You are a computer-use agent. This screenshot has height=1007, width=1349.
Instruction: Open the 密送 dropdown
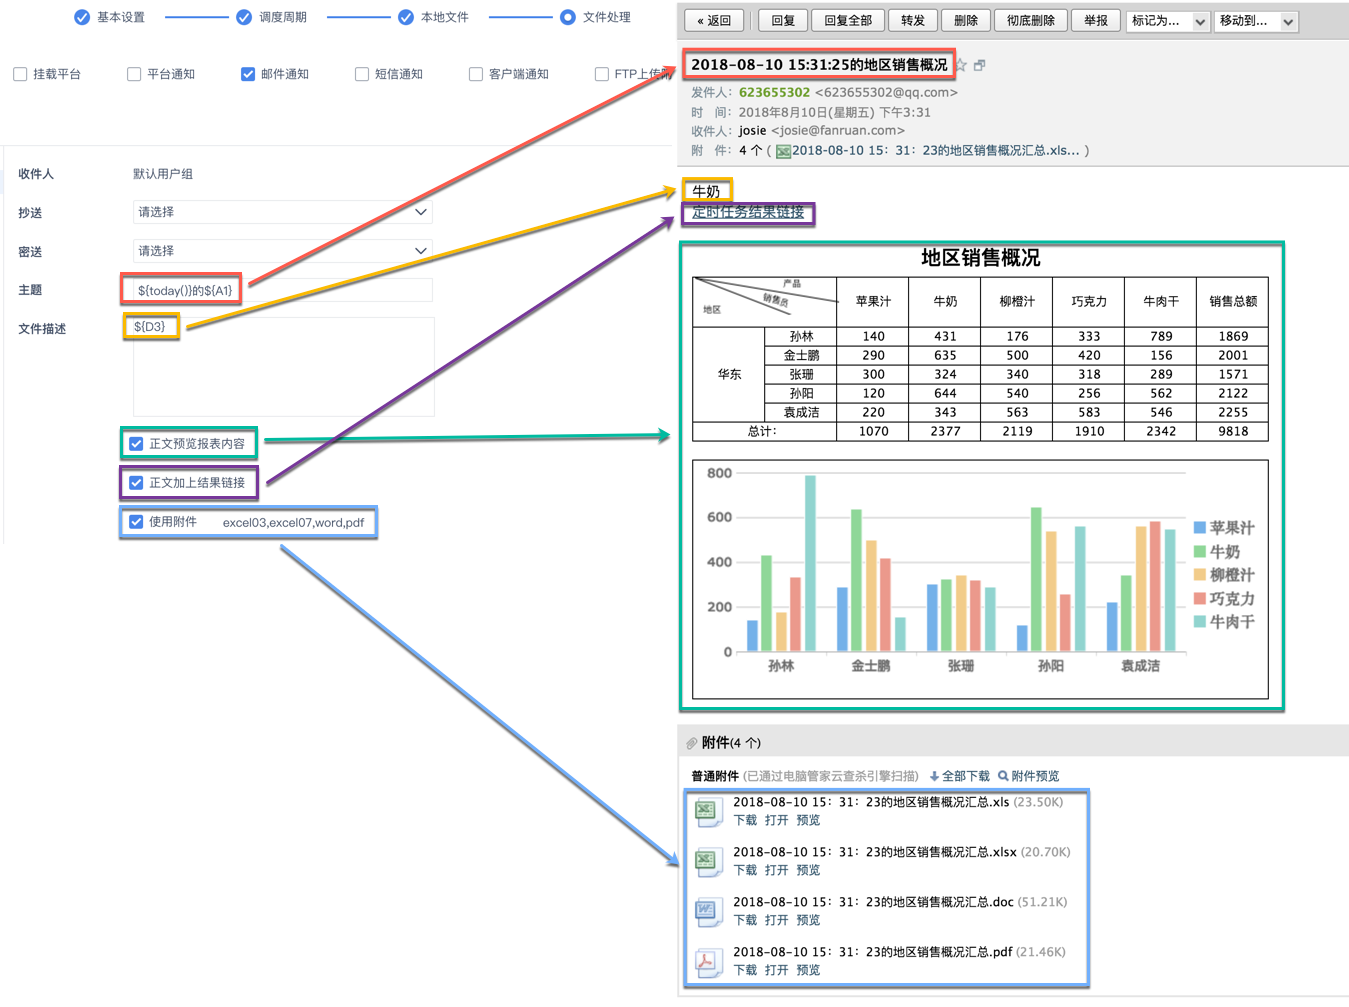pos(283,251)
